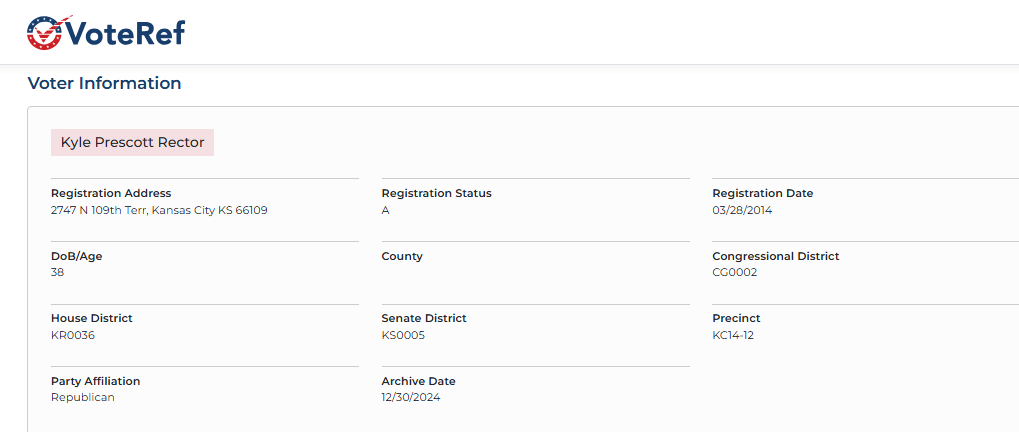Select the registration address 2747 N 109th Terr
Image resolution: width=1019 pixels, height=432 pixels.
click(x=159, y=210)
